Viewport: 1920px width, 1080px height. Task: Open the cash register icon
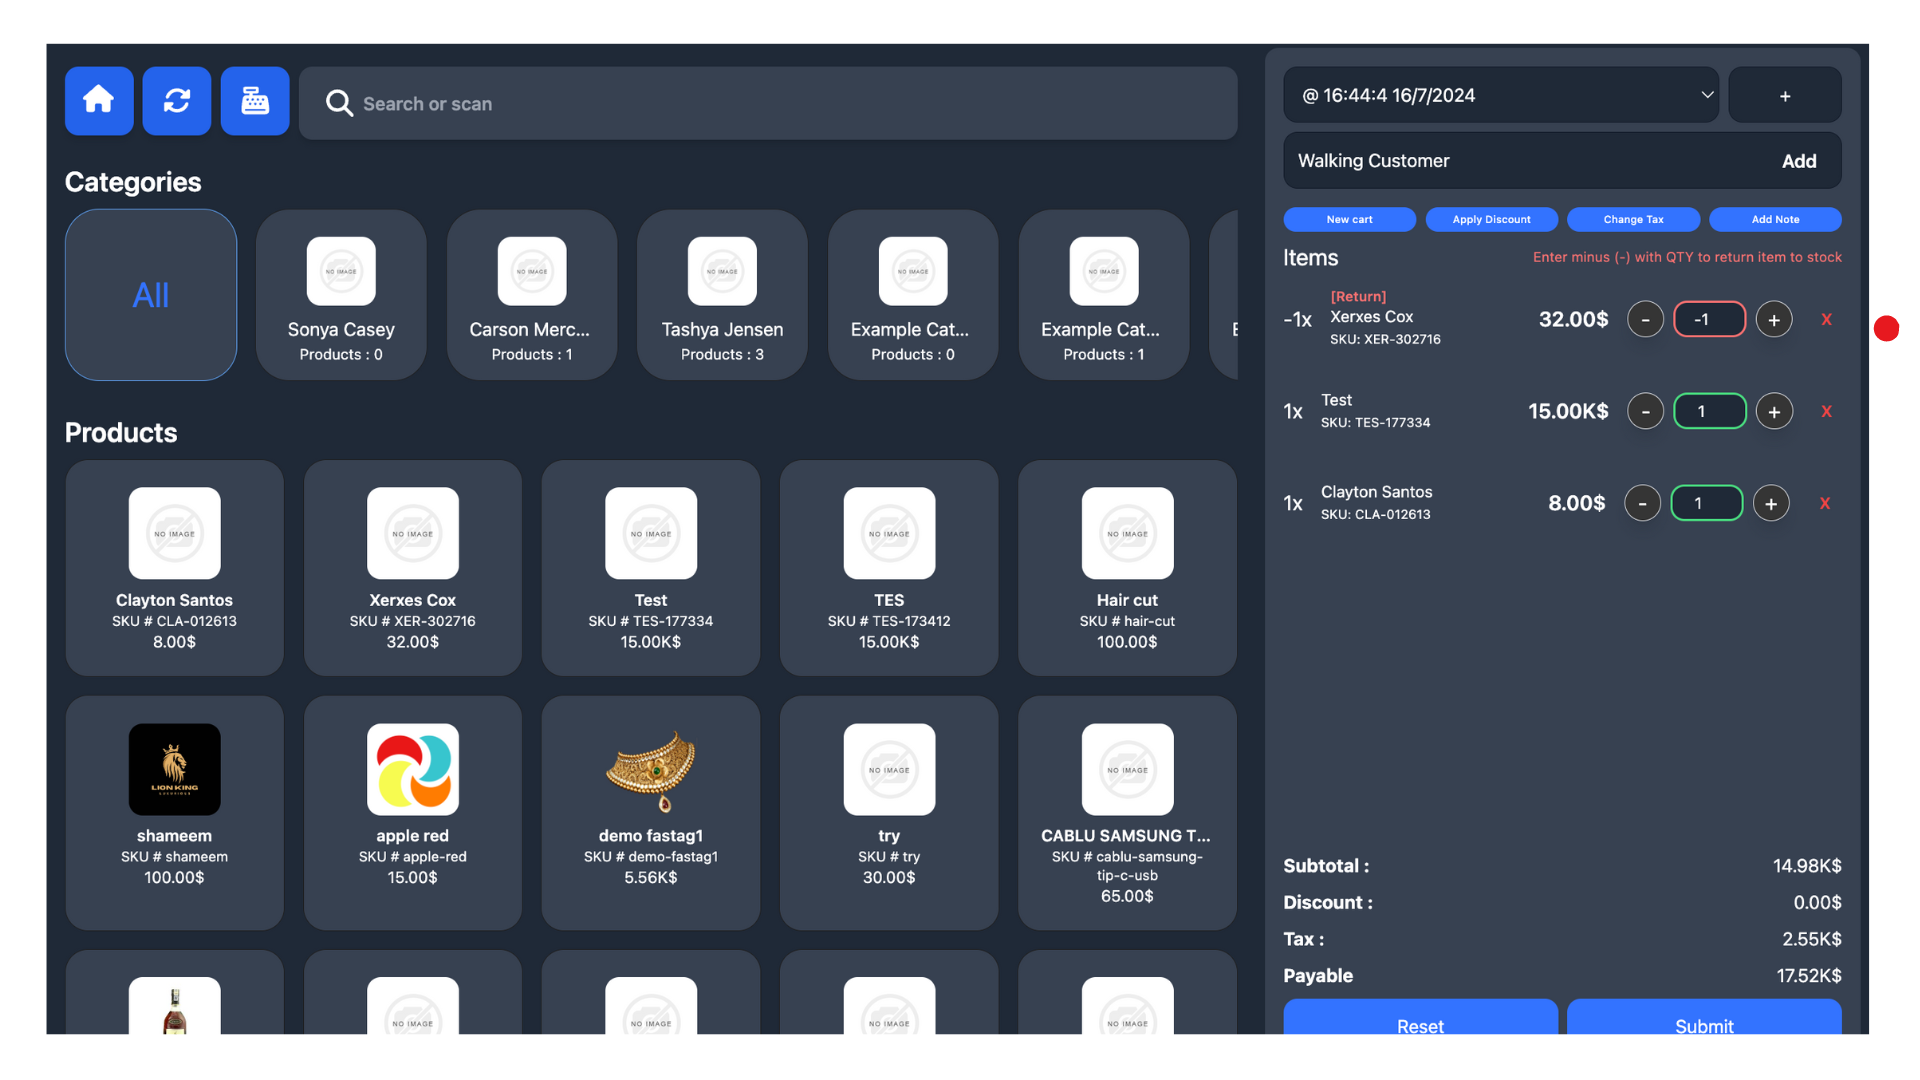[x=255, y=101]
